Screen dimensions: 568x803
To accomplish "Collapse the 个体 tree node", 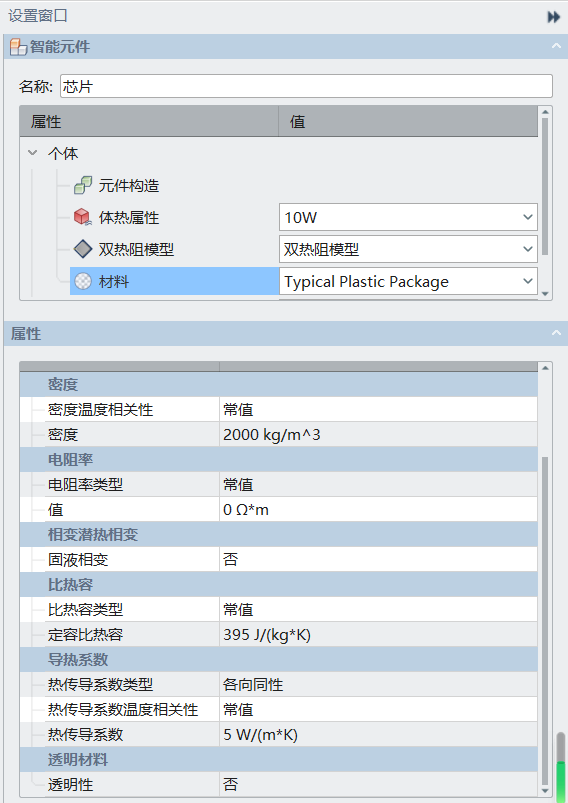I will [33, 153].
